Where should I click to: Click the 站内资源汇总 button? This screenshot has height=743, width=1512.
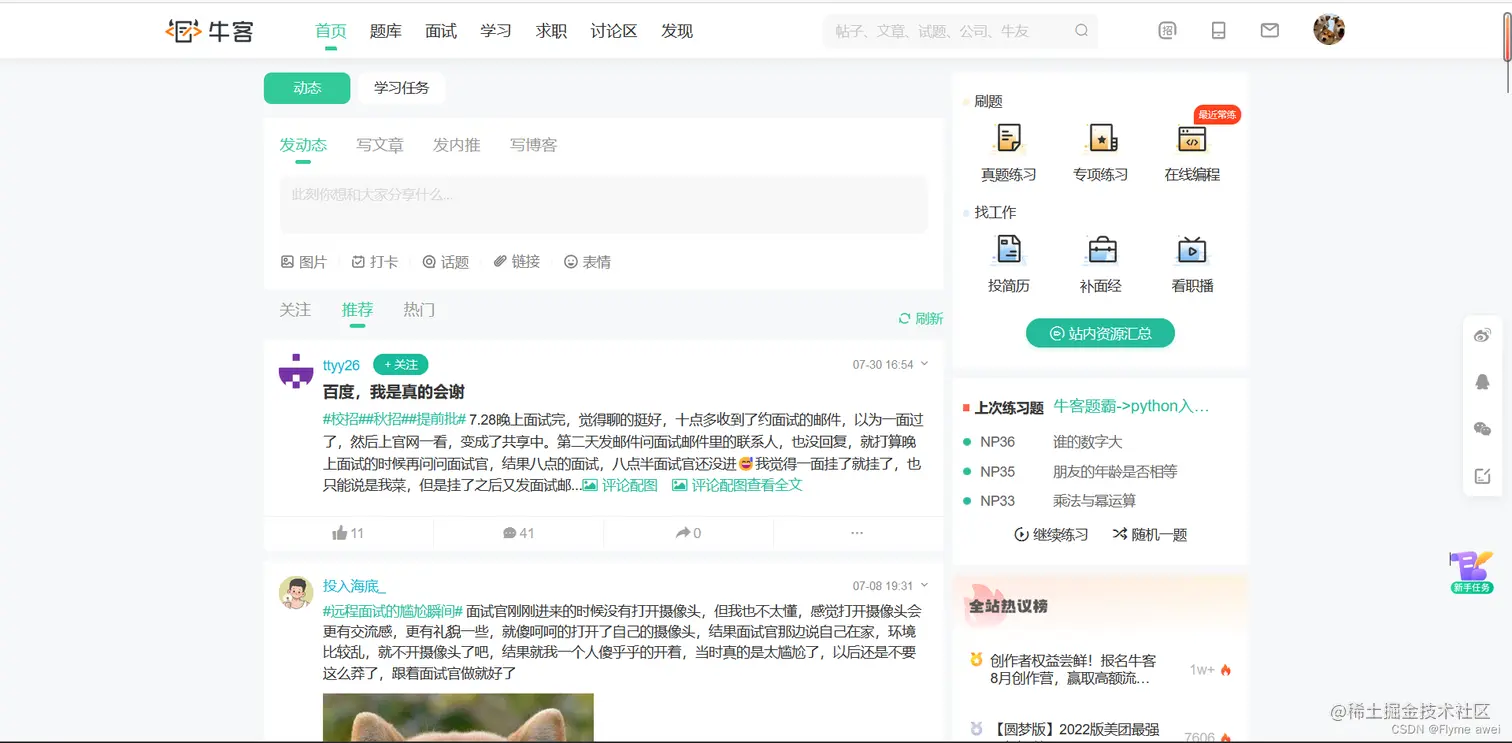pyautogui.click(x=1099, y=333)
